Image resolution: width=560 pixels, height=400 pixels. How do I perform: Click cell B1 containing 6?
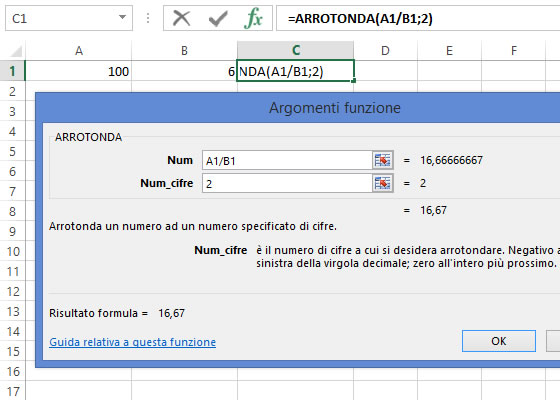184,71
